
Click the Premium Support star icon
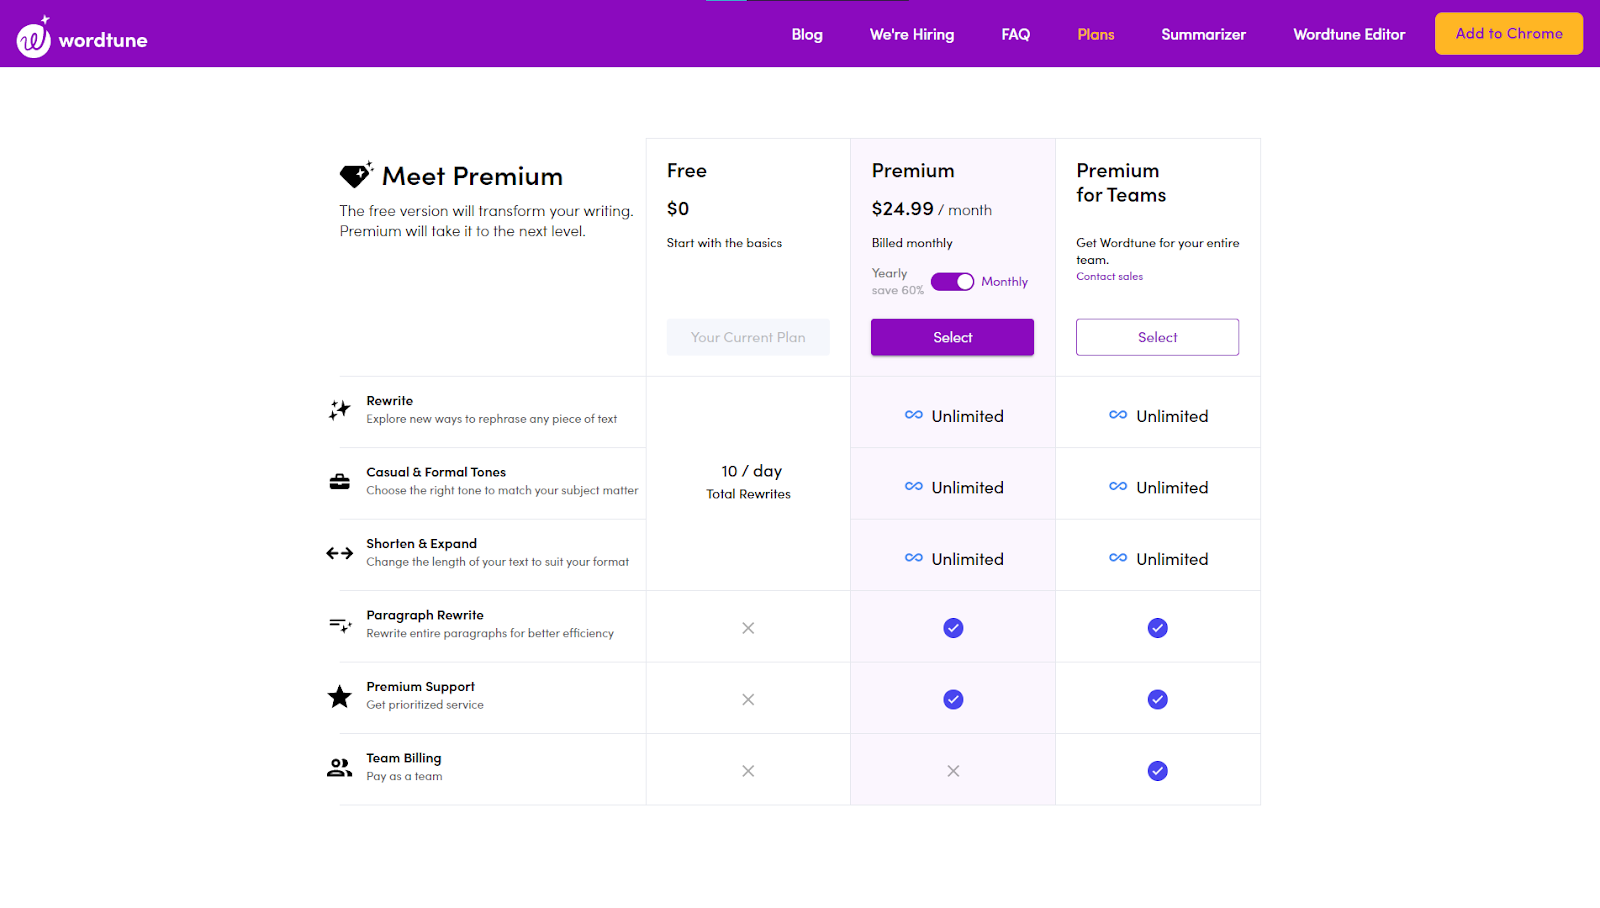click(x=340, y=696)
